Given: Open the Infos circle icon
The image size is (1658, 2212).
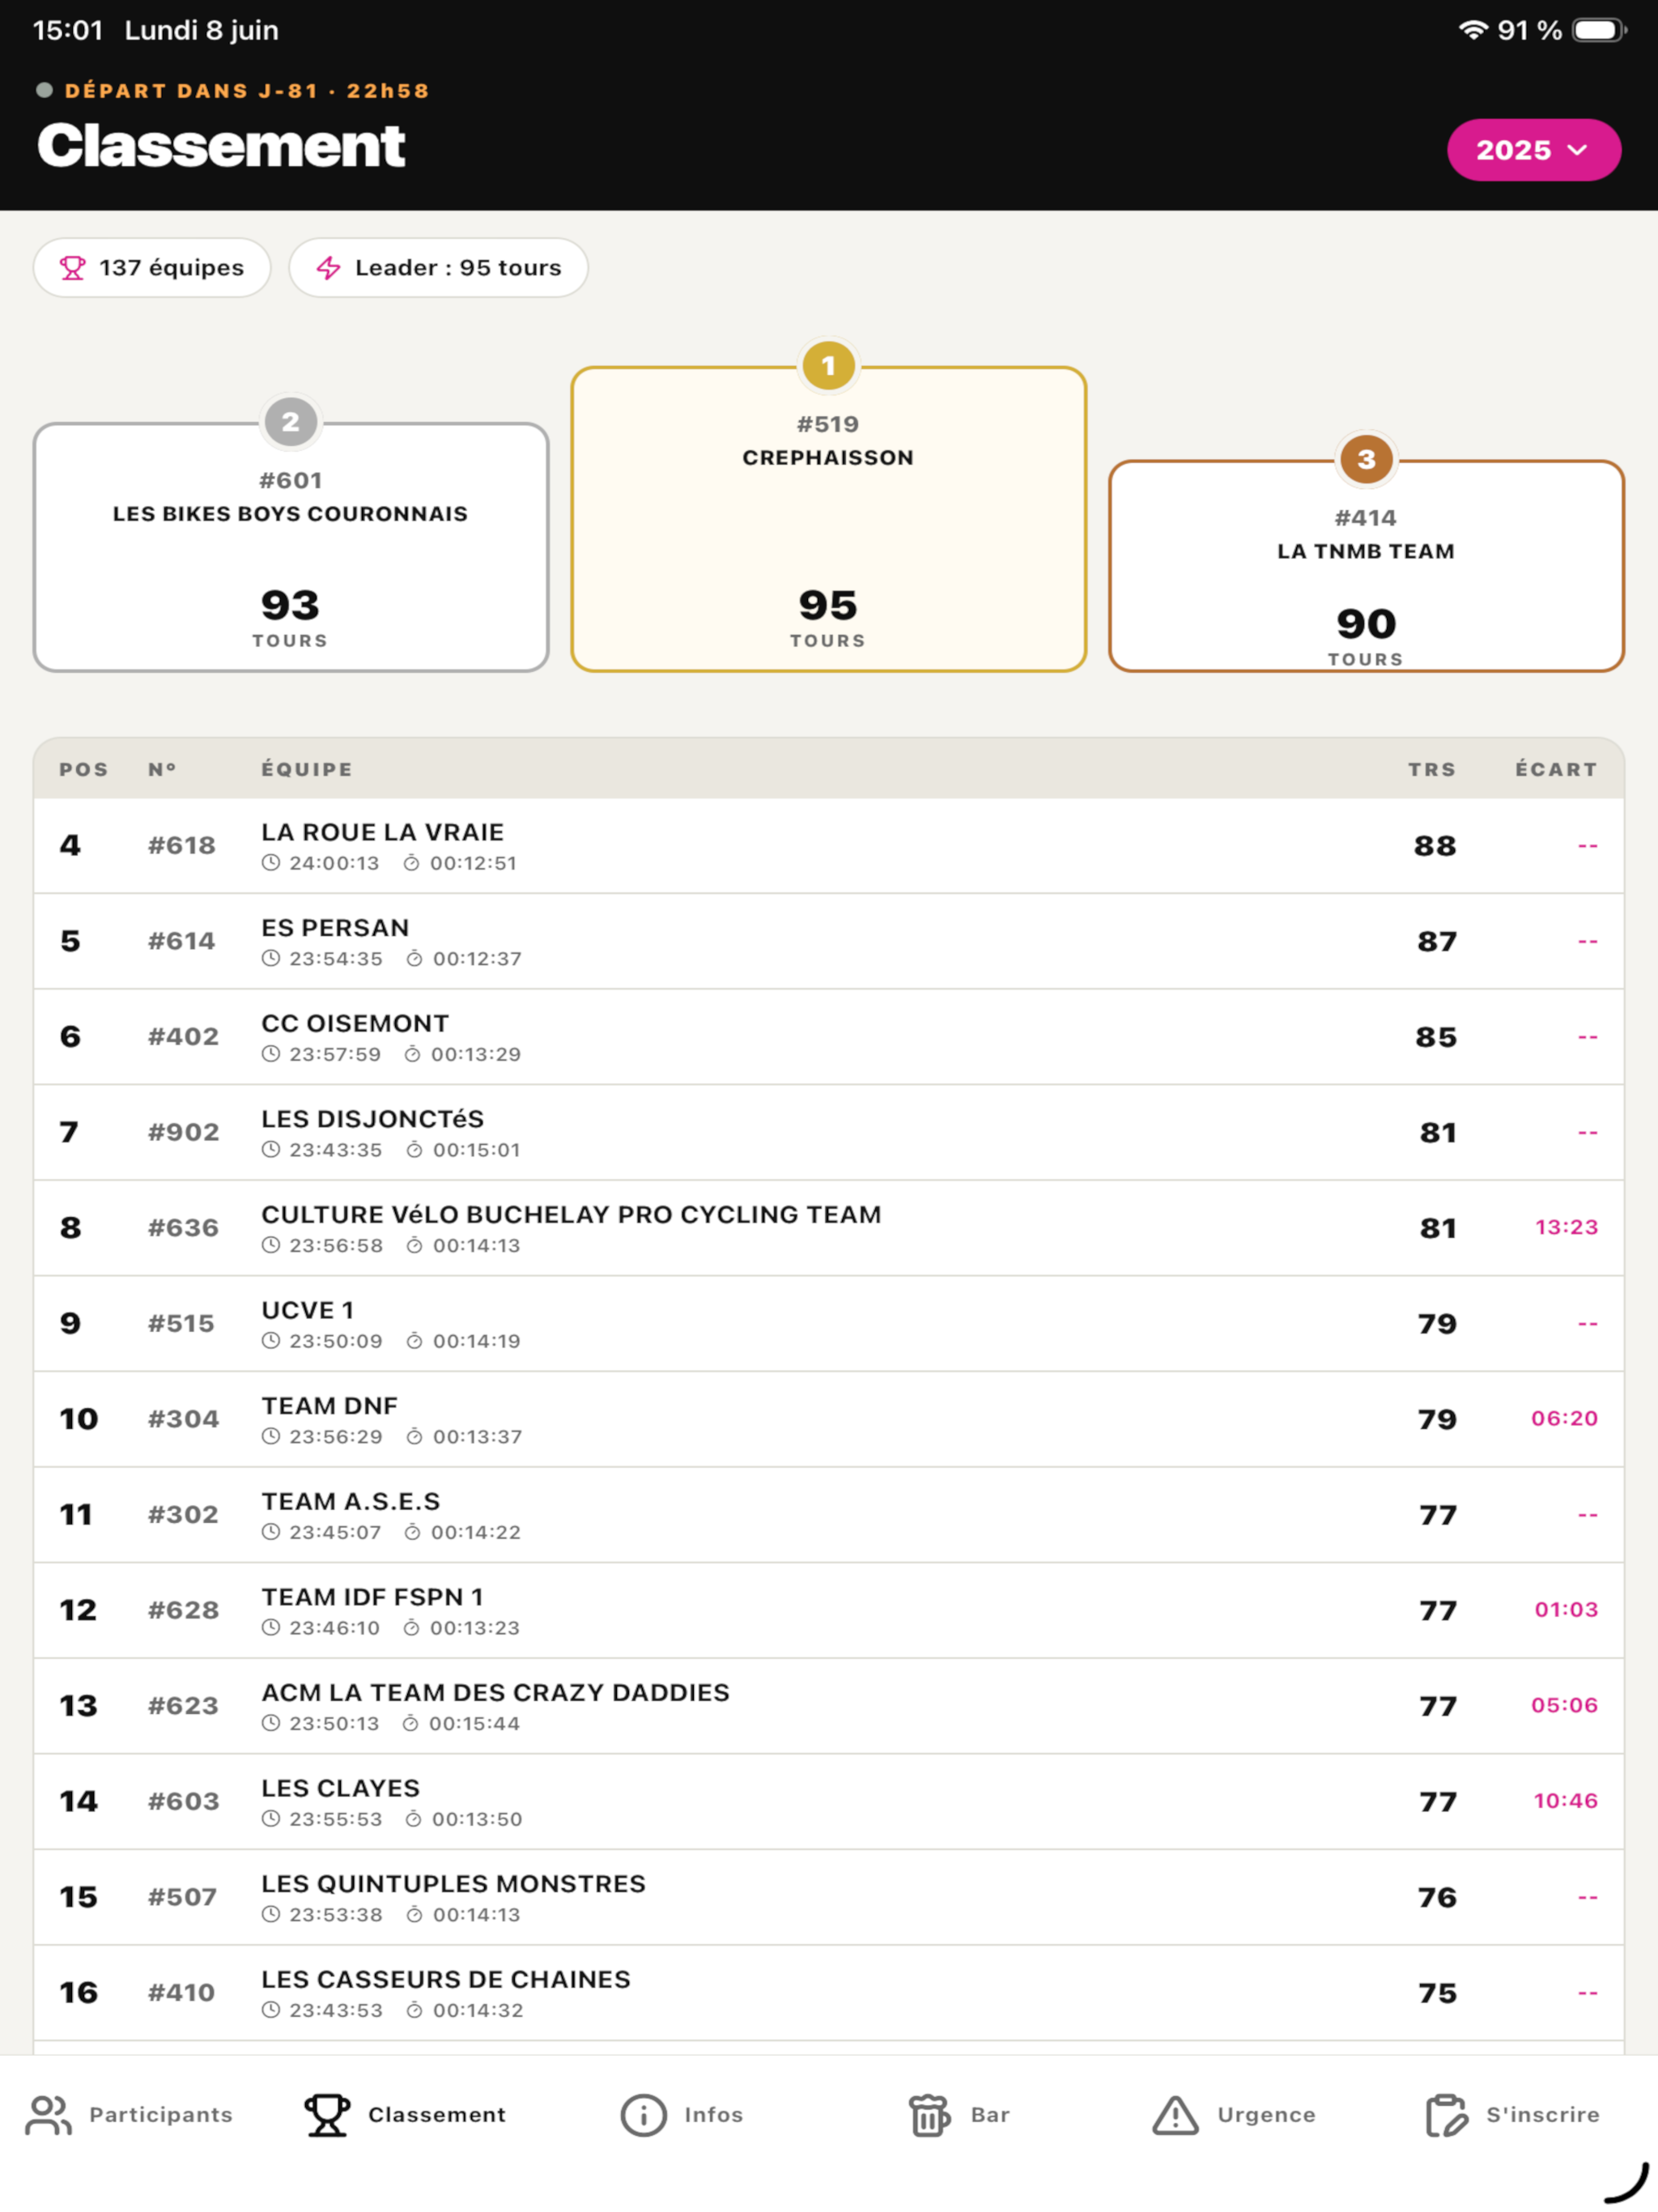Looking at the screenshot, I should pos(643,2115).
